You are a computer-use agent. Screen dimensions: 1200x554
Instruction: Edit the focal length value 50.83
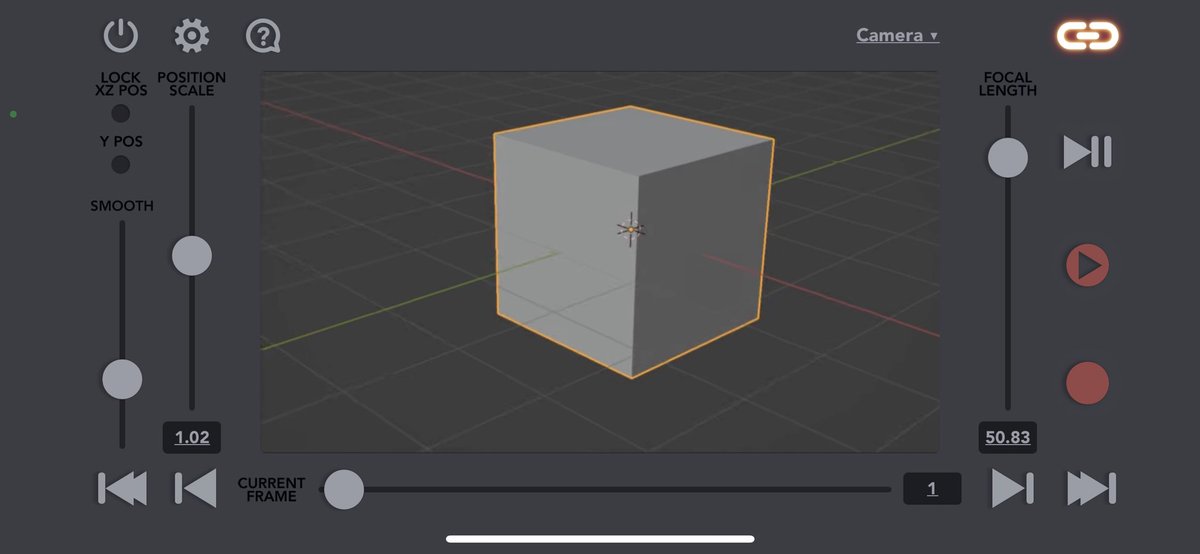[x=1007, y=437]
